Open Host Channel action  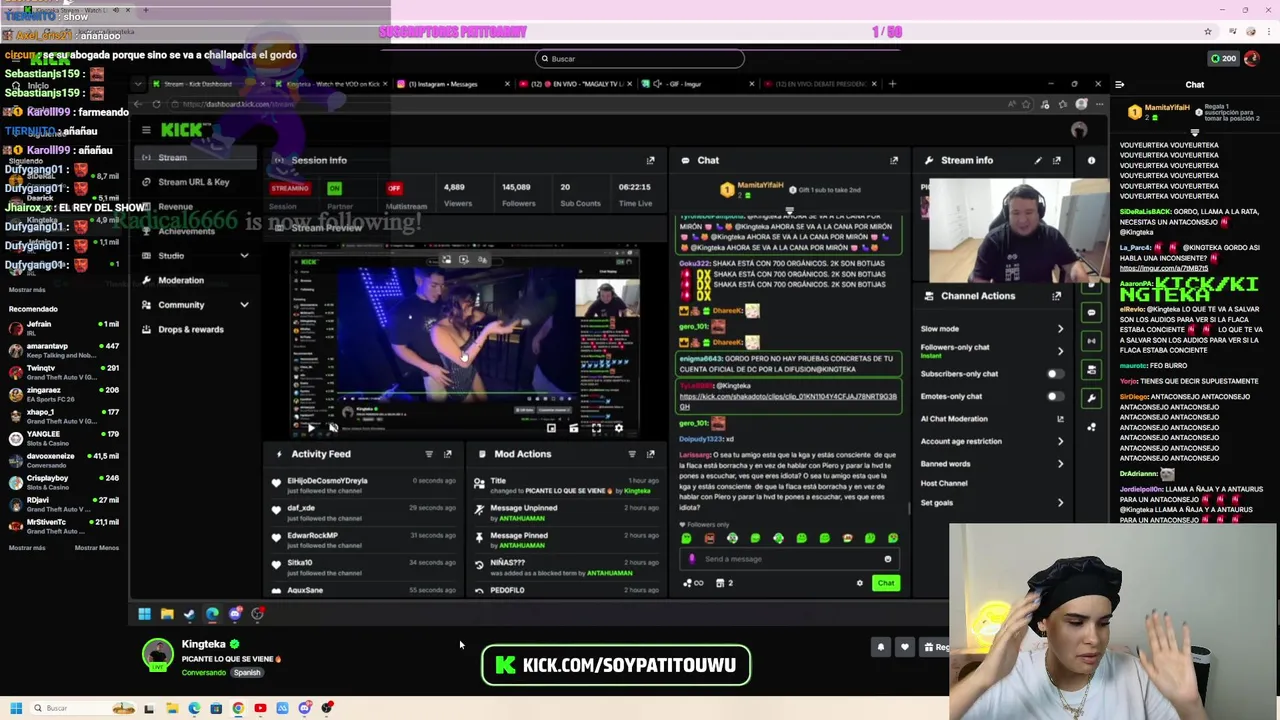coord(944,484)
